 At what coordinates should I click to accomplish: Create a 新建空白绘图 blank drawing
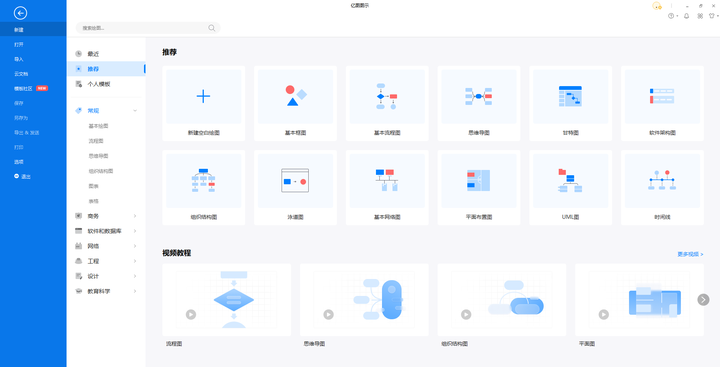click(x=203, y=103)
